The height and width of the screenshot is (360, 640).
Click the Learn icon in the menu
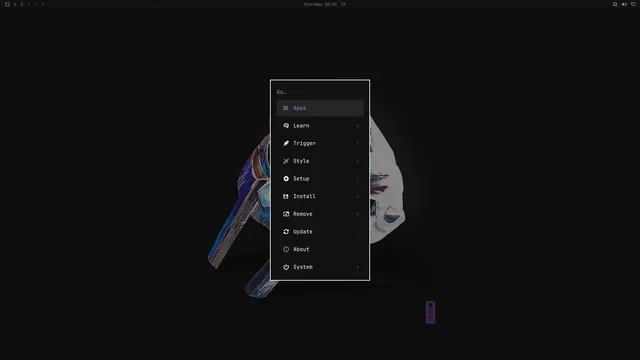click(x=286, y=126)
